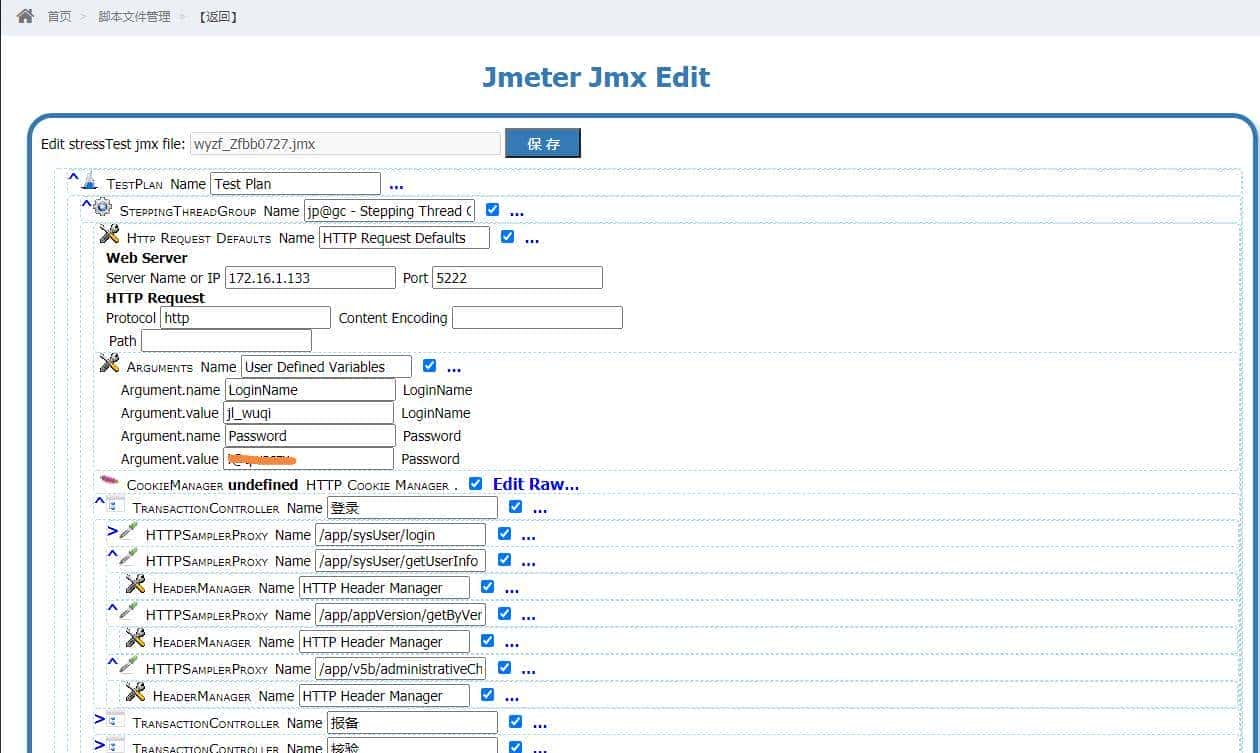Click the /app/sysUser/login sampler pipette icon

coord(128,533)
